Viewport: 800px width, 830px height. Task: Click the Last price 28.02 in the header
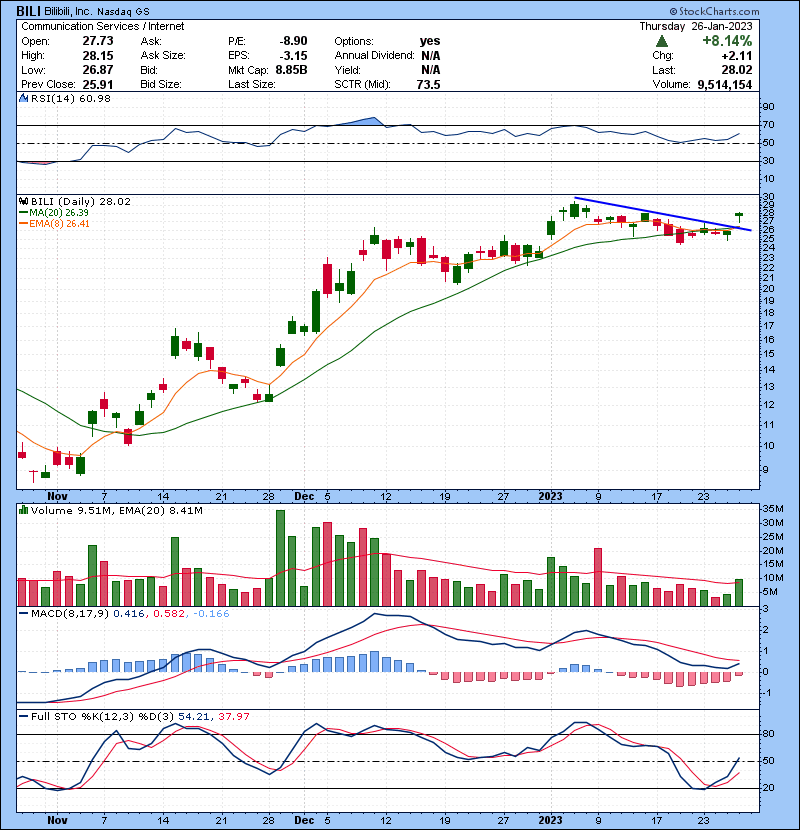pyautogui.click(x=737, y=70)
